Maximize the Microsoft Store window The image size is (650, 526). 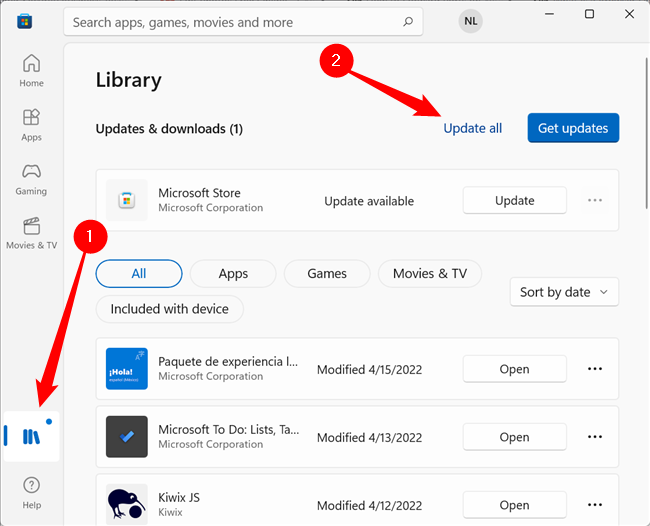coord(589,14)
